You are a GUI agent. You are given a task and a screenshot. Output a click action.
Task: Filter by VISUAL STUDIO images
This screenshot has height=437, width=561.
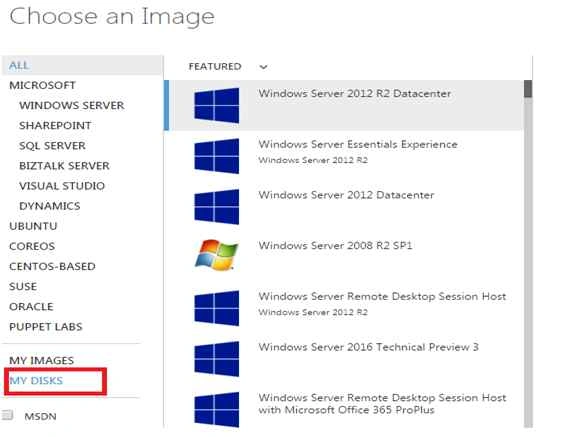click(x=62, y=186)
